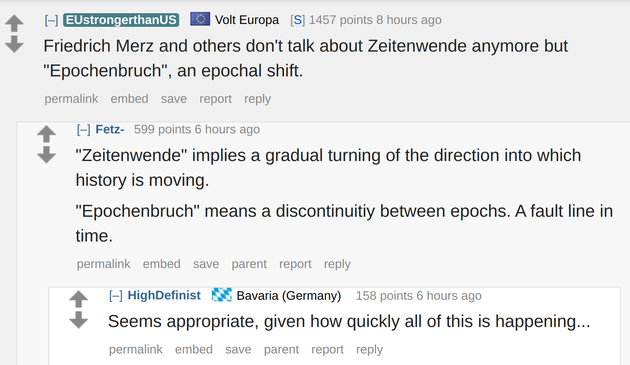Screen dimensions: 630x365
Task: Upvote the comment by Fetz-
Action: tap(46, 134)
